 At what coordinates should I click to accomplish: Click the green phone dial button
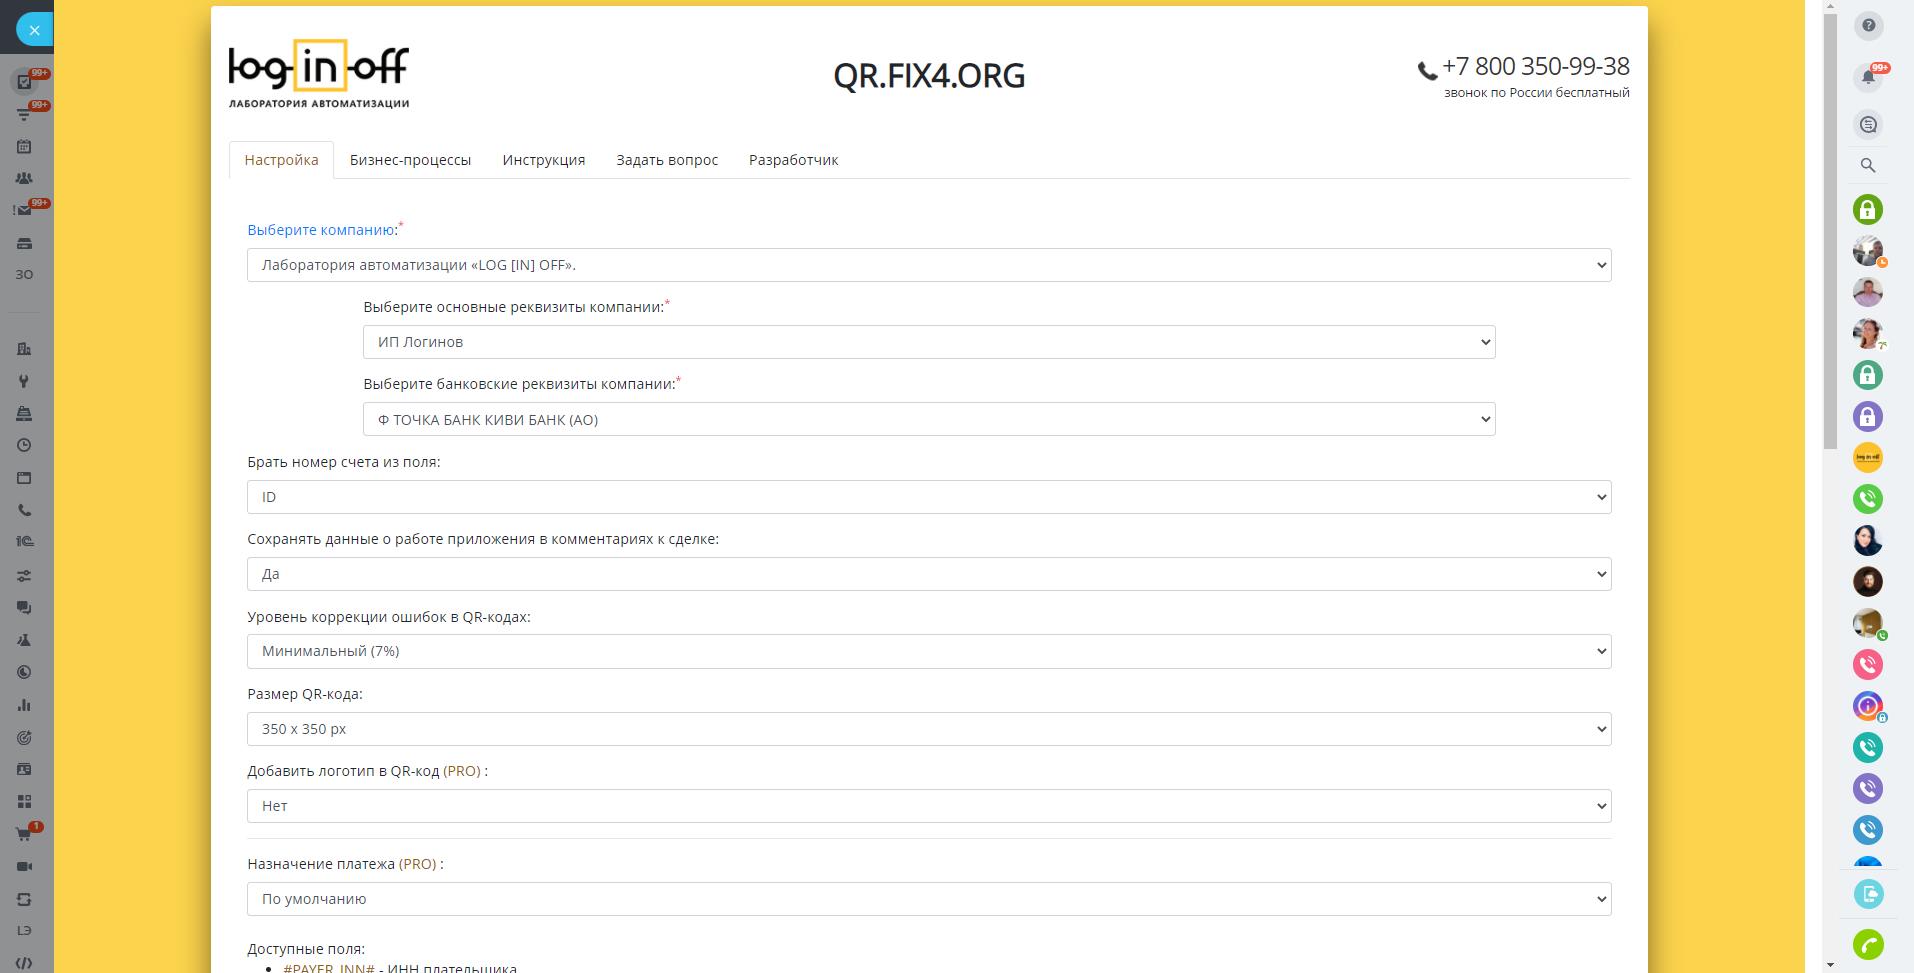tap(1868, 944)
